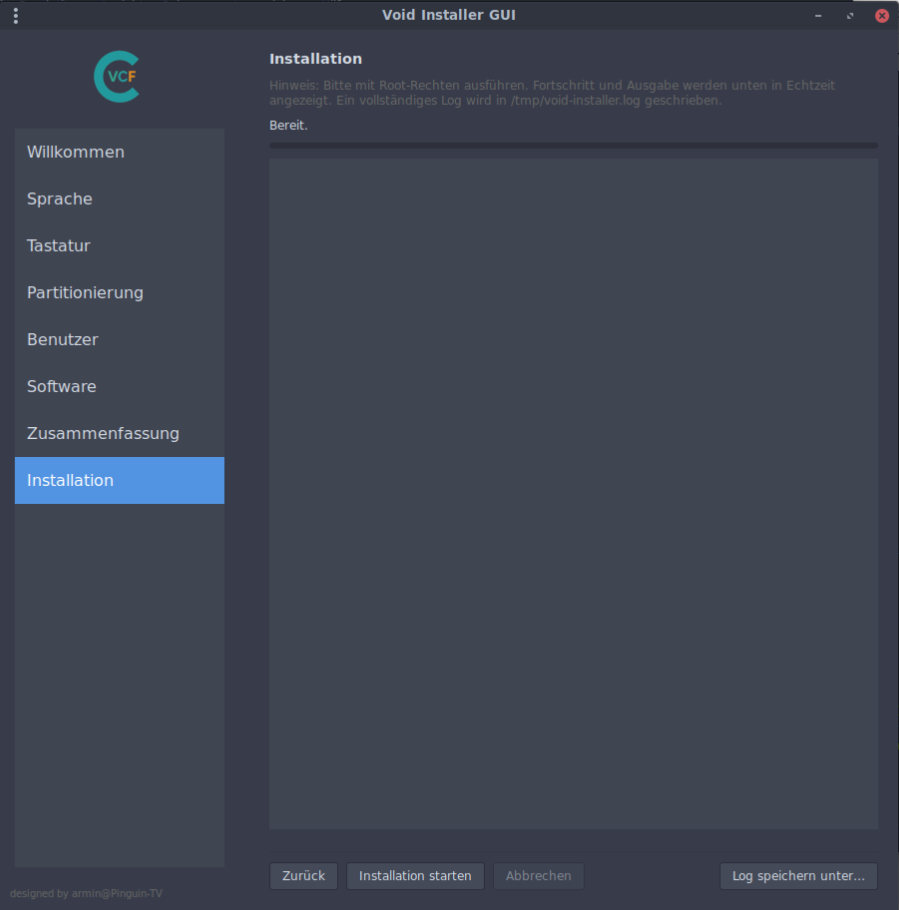Open the three-dot window menu
Viewport: 899px width, 910px height.
15,15
